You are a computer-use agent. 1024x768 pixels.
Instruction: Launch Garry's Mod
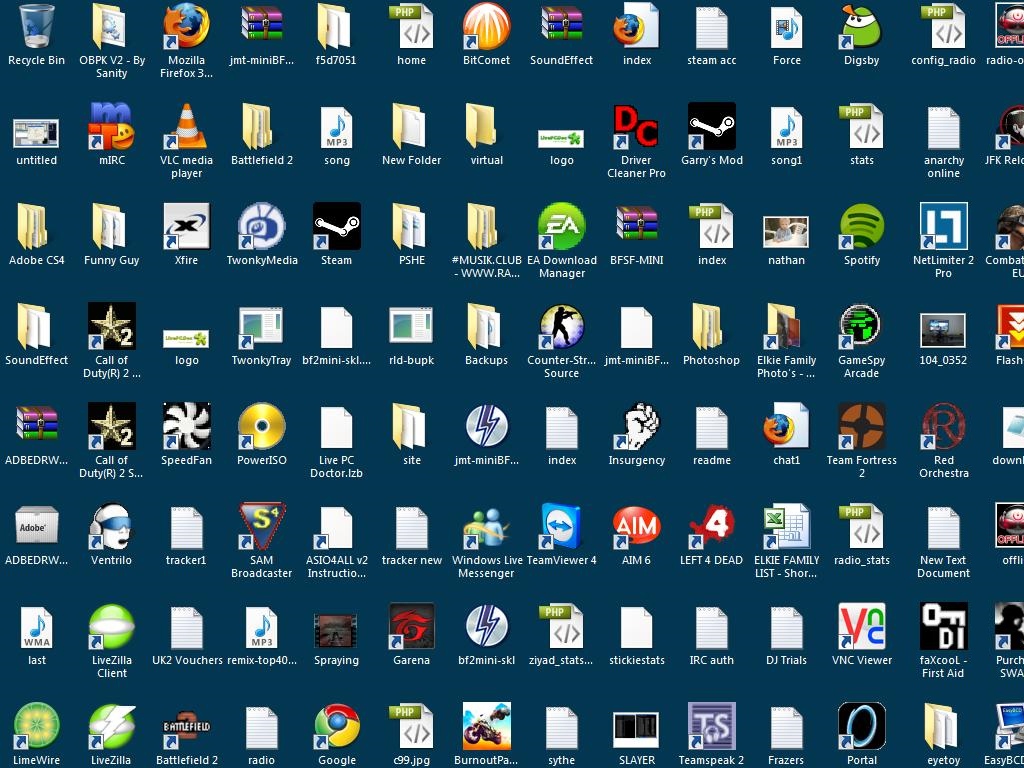(x=711, y=126)
